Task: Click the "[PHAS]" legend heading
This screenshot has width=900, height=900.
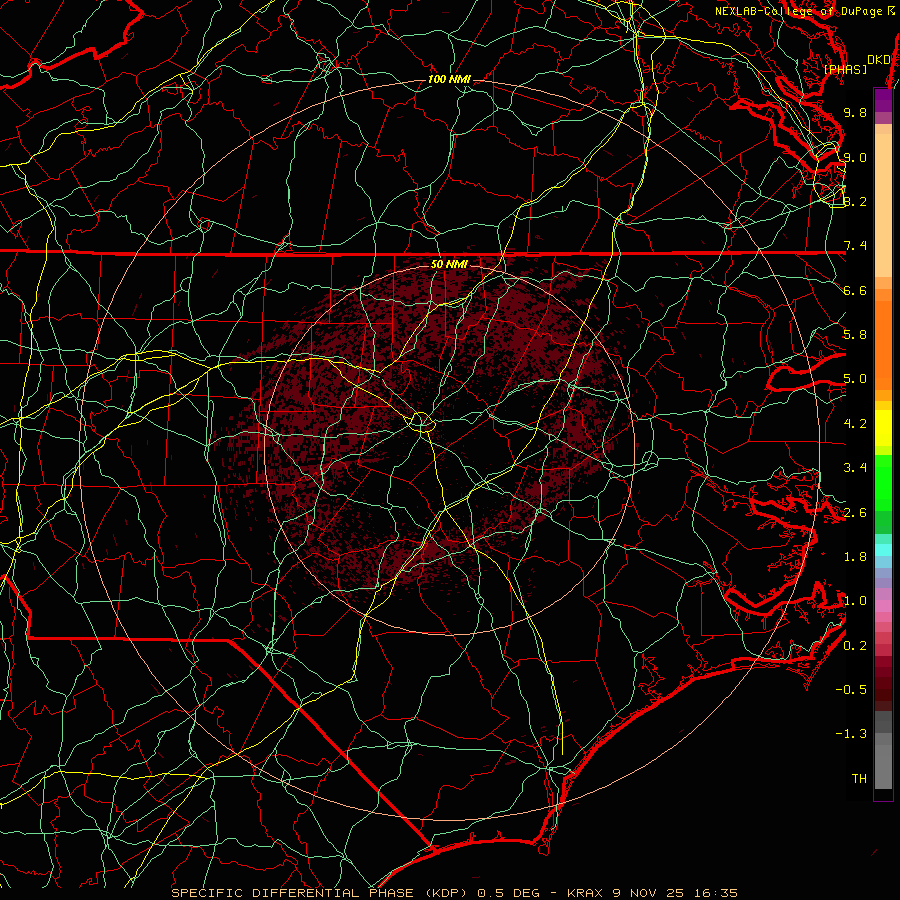Action: pyautogui.click(x=845, y=69)
